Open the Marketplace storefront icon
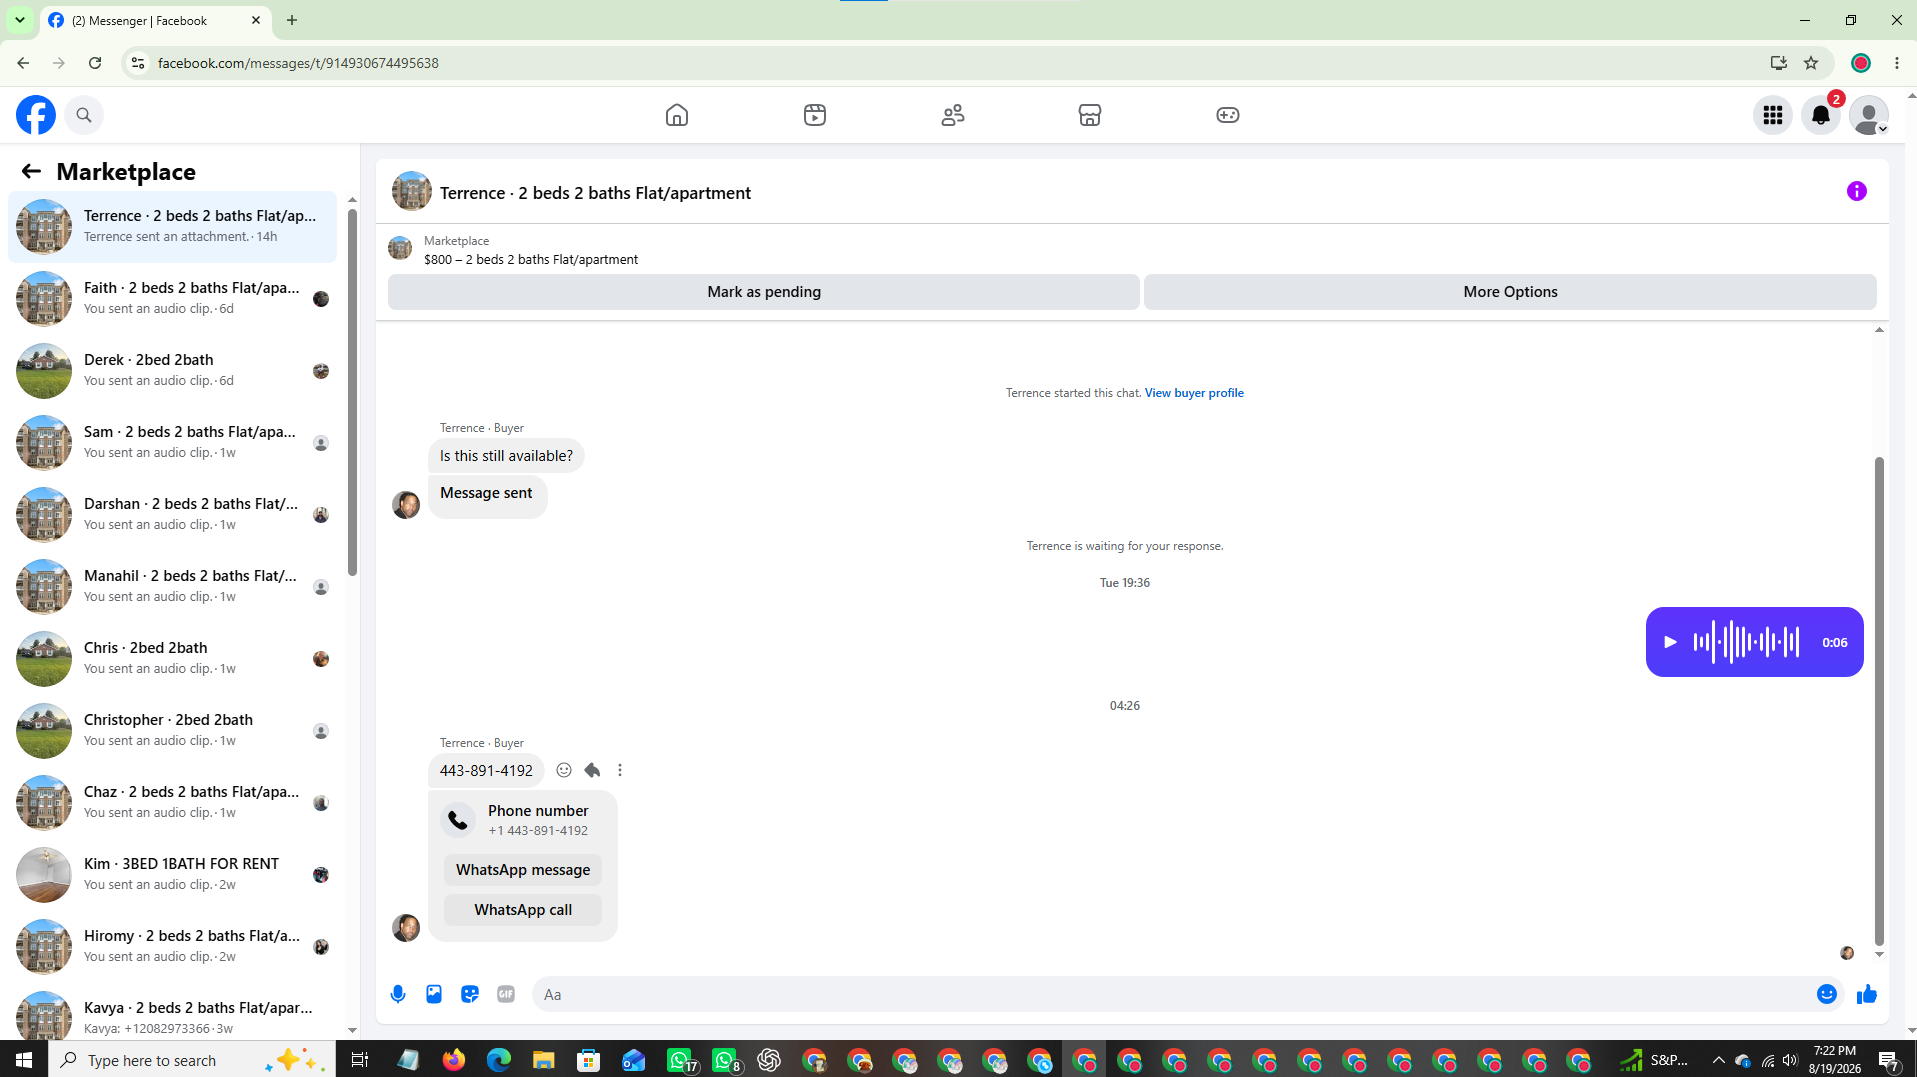The width and height of the screenshot is (1917, 1077). 1090,115
